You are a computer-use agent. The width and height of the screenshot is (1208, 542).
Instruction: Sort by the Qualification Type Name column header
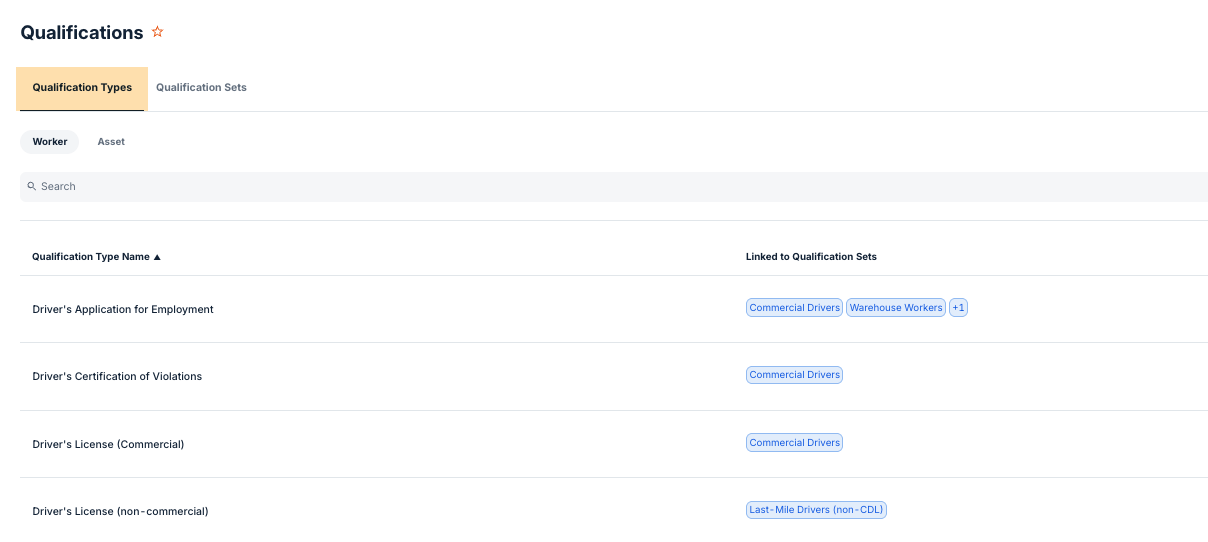90,257
